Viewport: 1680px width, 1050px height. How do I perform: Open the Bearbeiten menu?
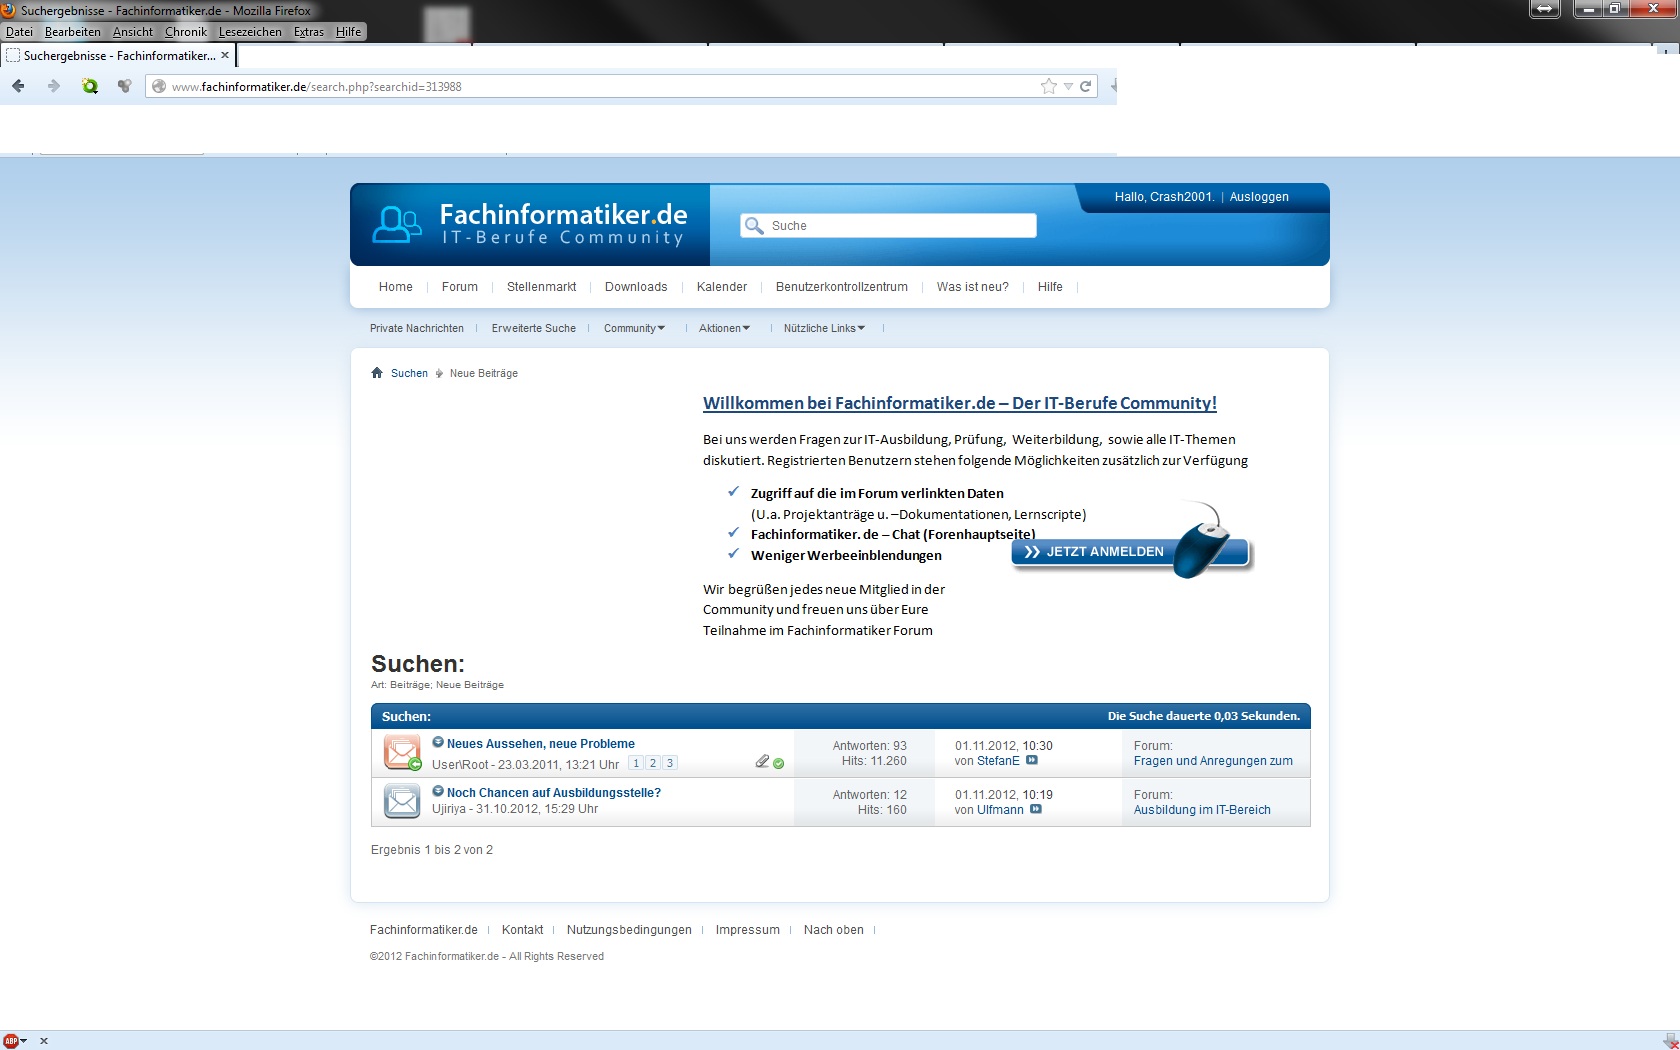point(72,31)
